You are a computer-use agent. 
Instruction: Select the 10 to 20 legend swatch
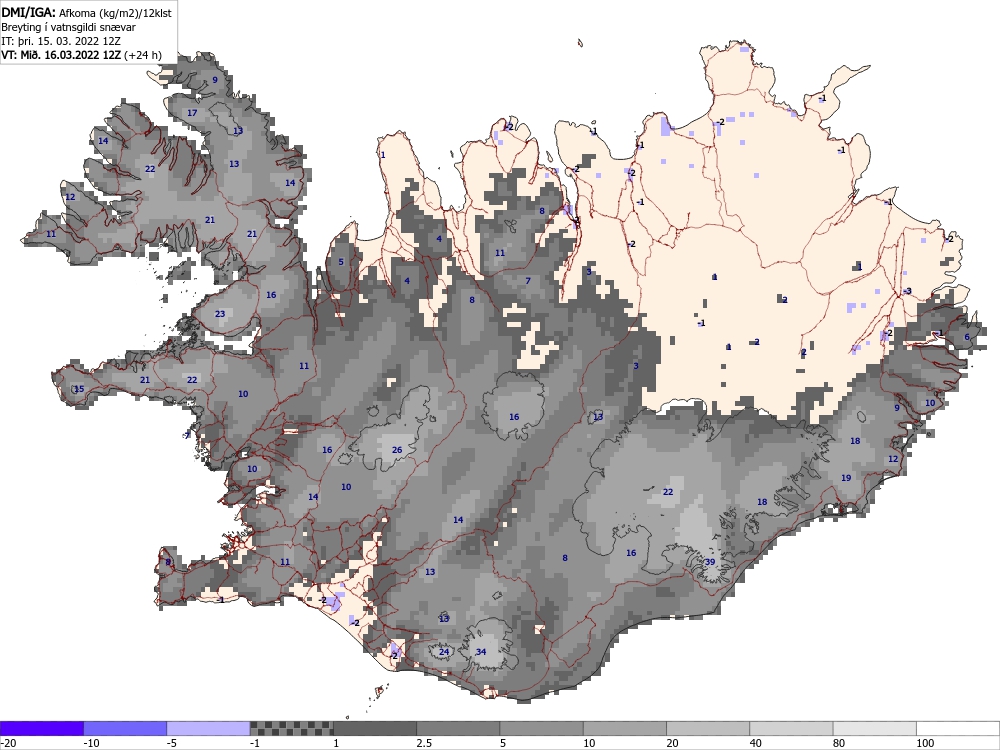pos(625,728)
